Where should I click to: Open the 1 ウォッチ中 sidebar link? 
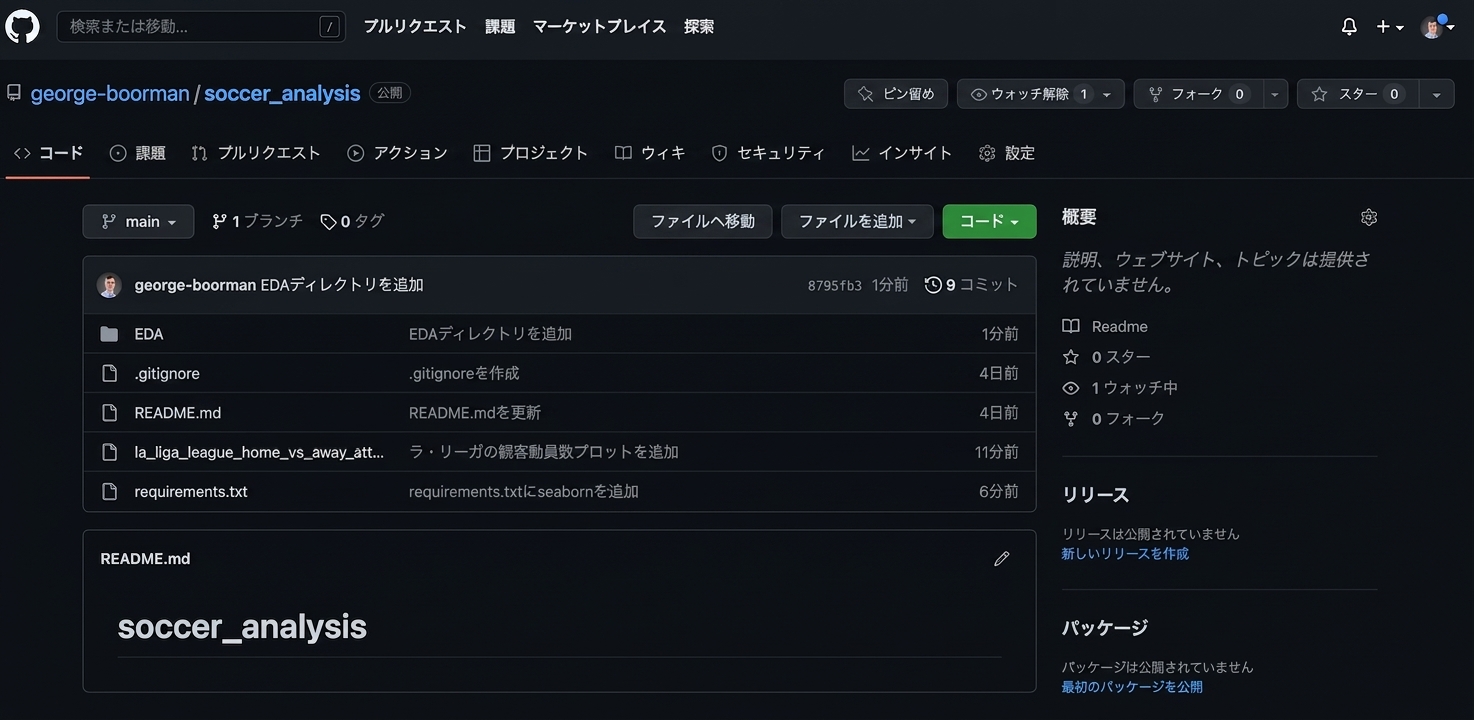(x=1120, y=388)
